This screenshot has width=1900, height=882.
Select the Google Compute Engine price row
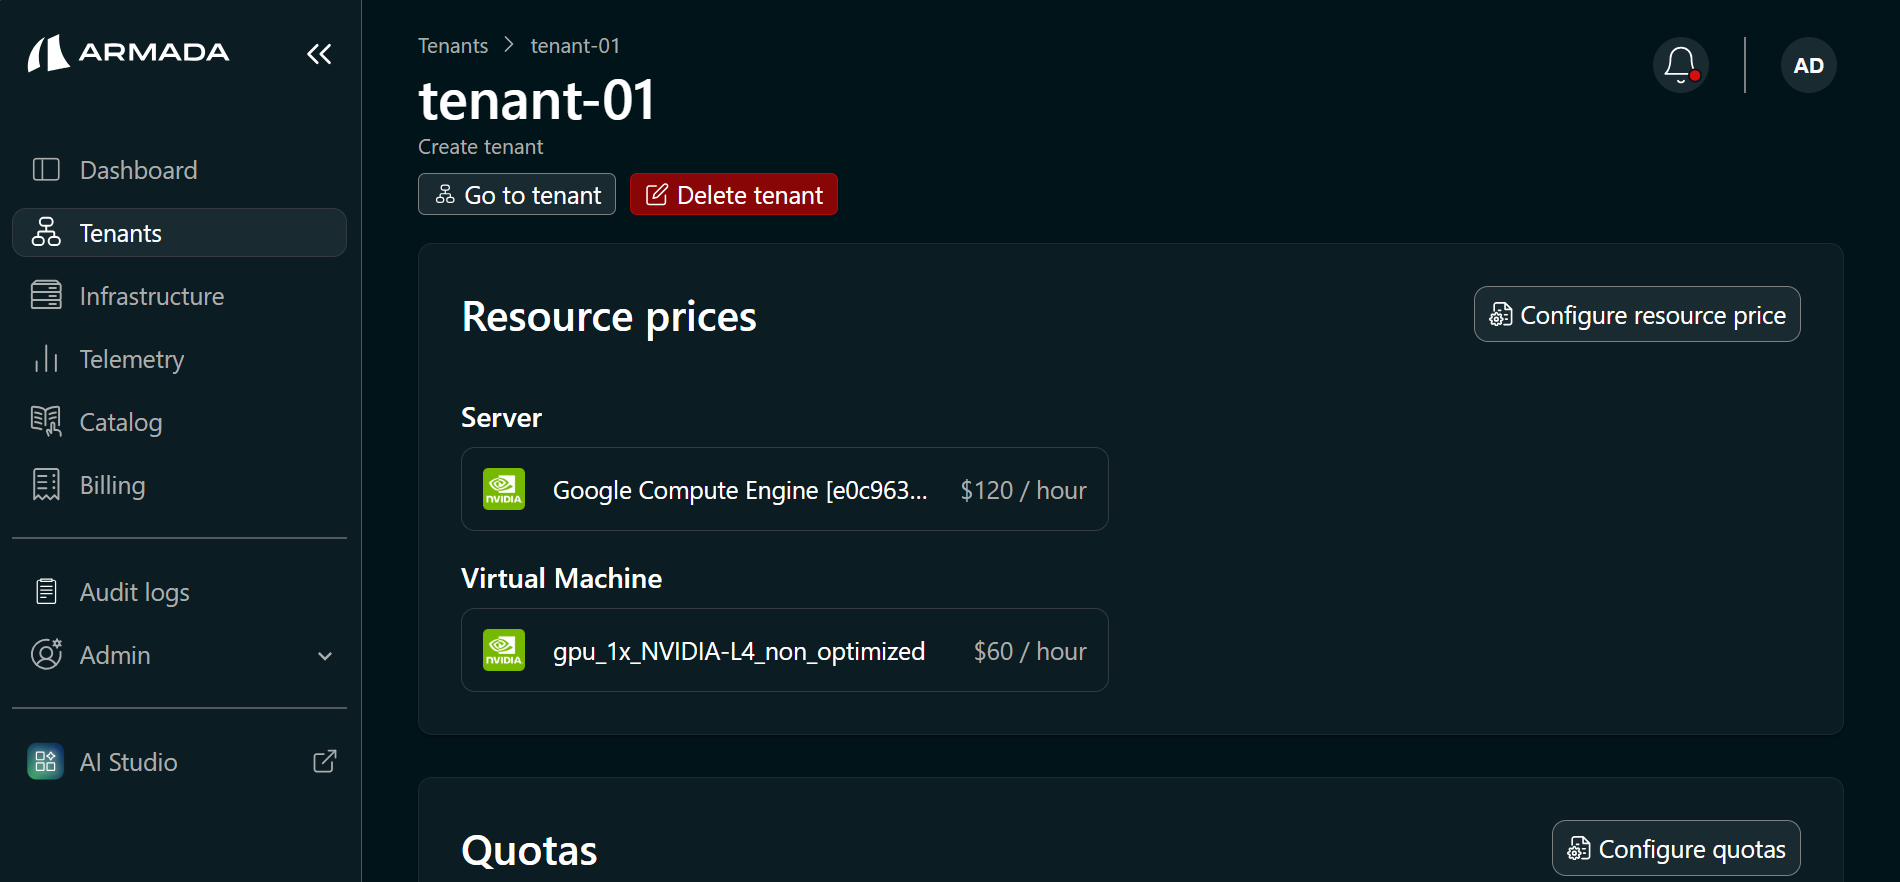[785, 489]
